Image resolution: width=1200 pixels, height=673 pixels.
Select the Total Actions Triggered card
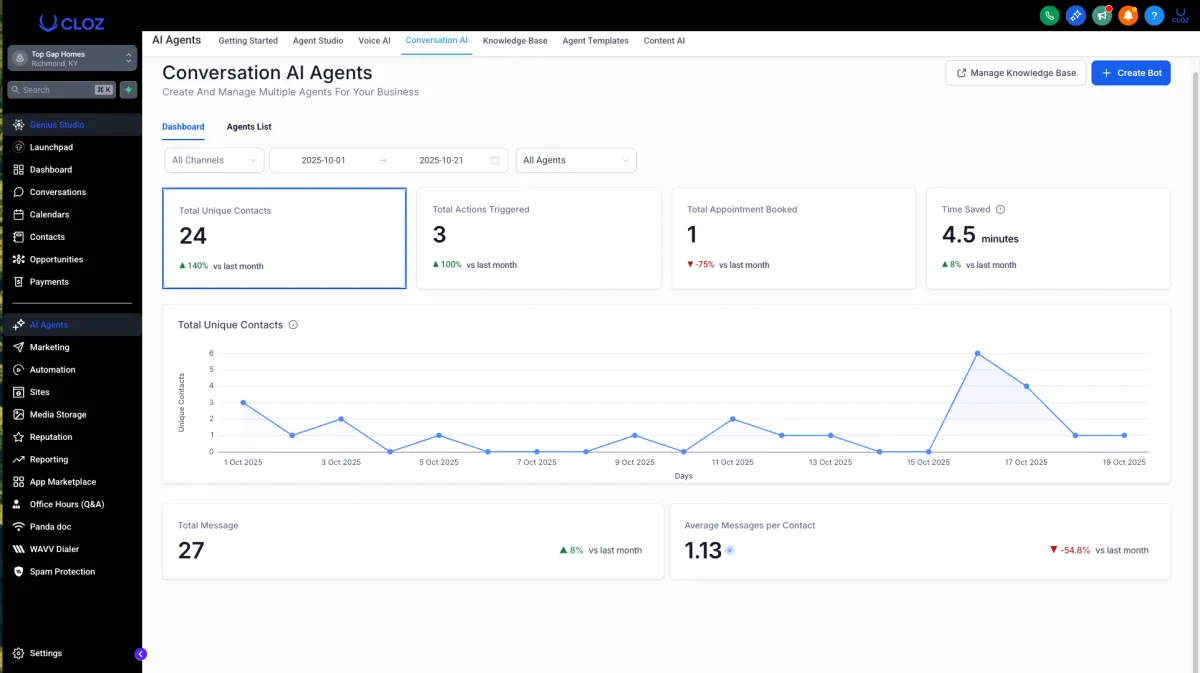538,238
